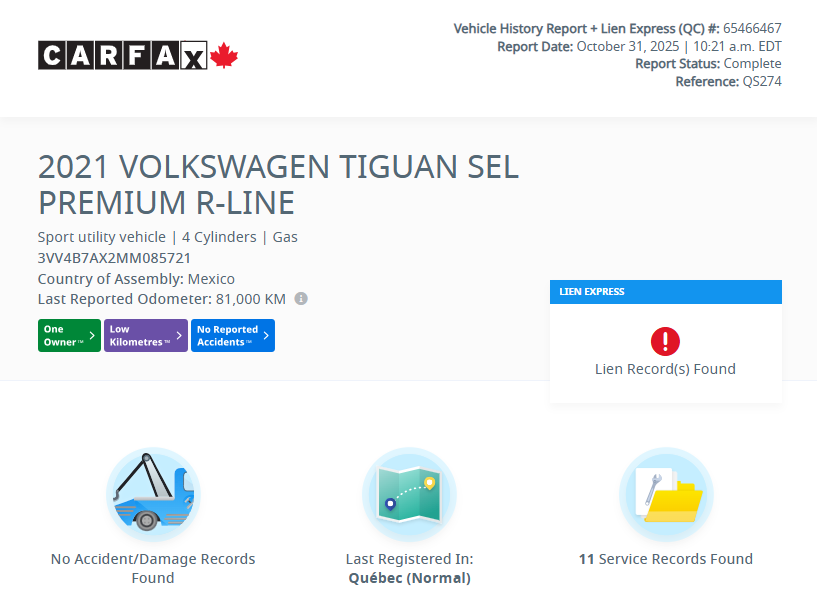This screenshot has width=817, height=603.
Task: Open the Lien Record(s) Found details
Action: click(665, 368)
